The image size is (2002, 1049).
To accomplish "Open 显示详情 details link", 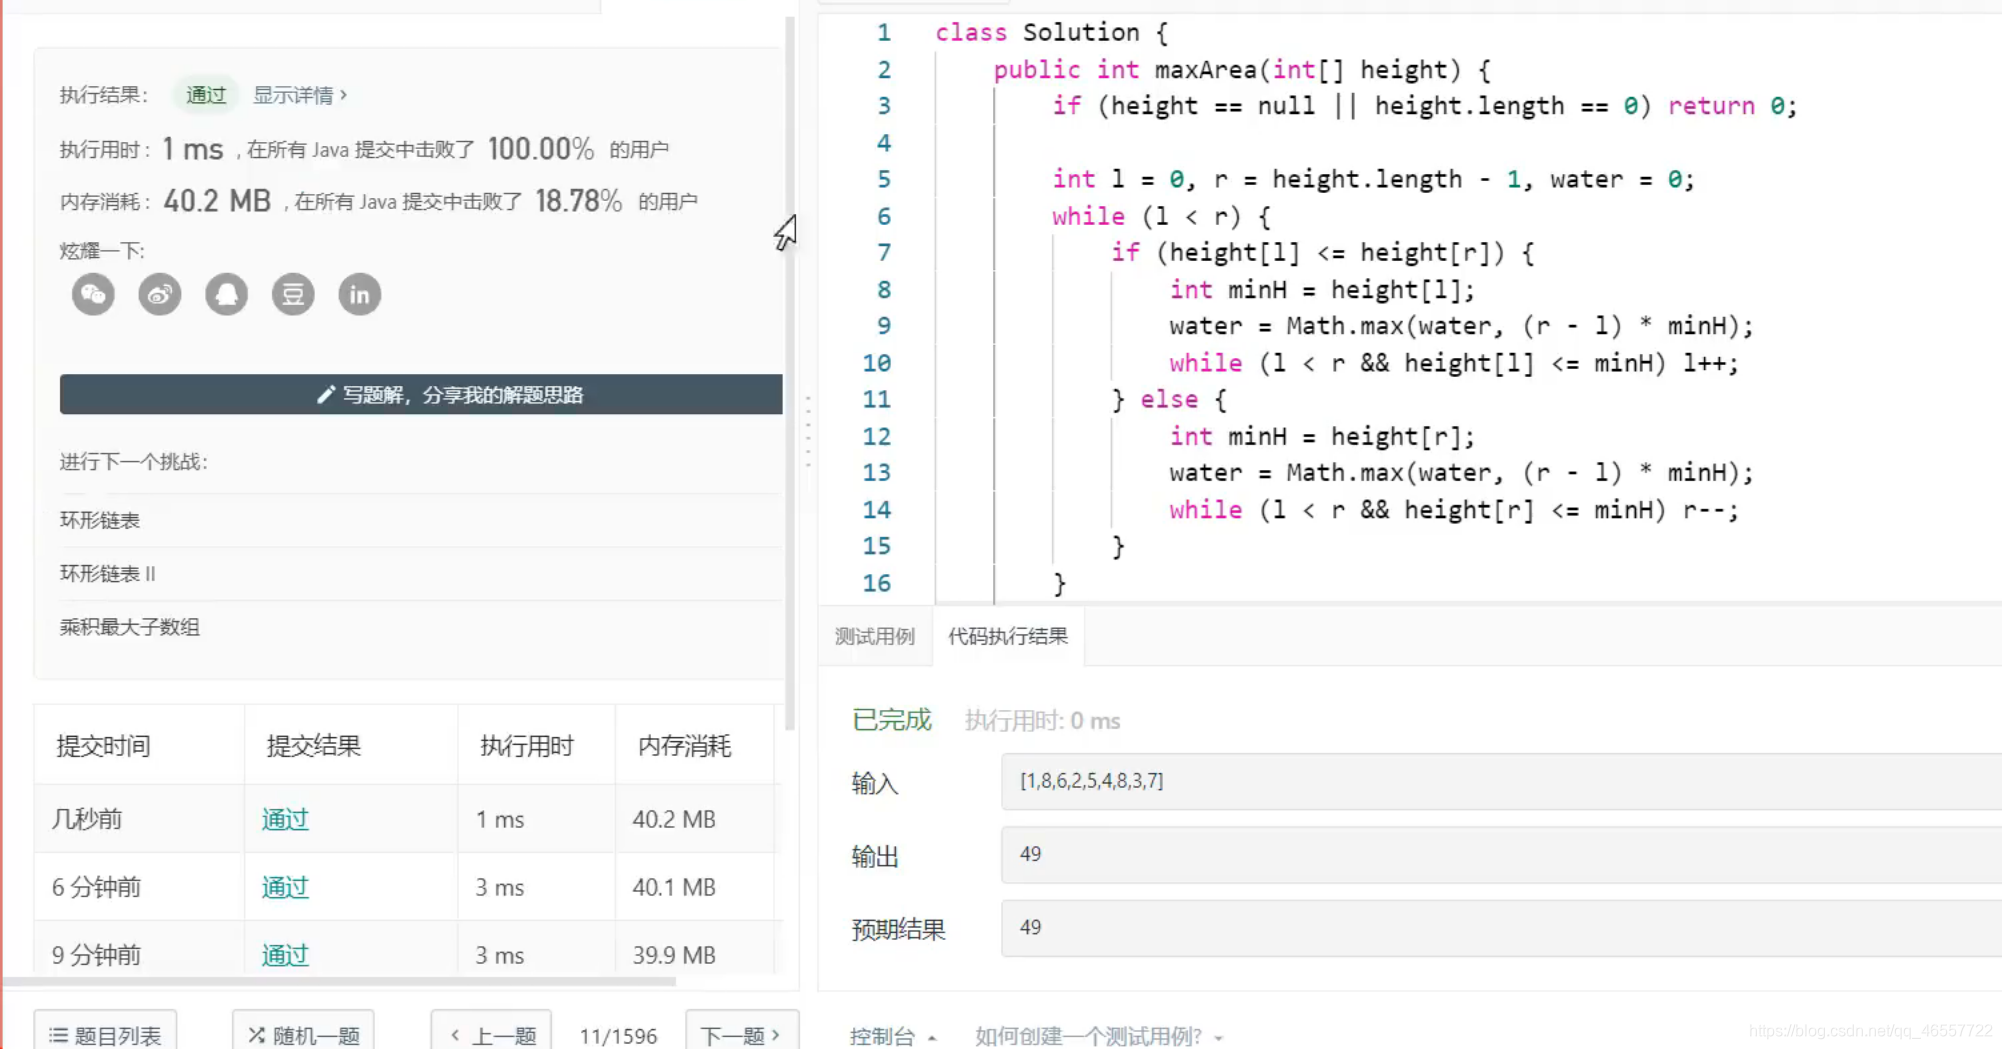I will pos(300,95).
